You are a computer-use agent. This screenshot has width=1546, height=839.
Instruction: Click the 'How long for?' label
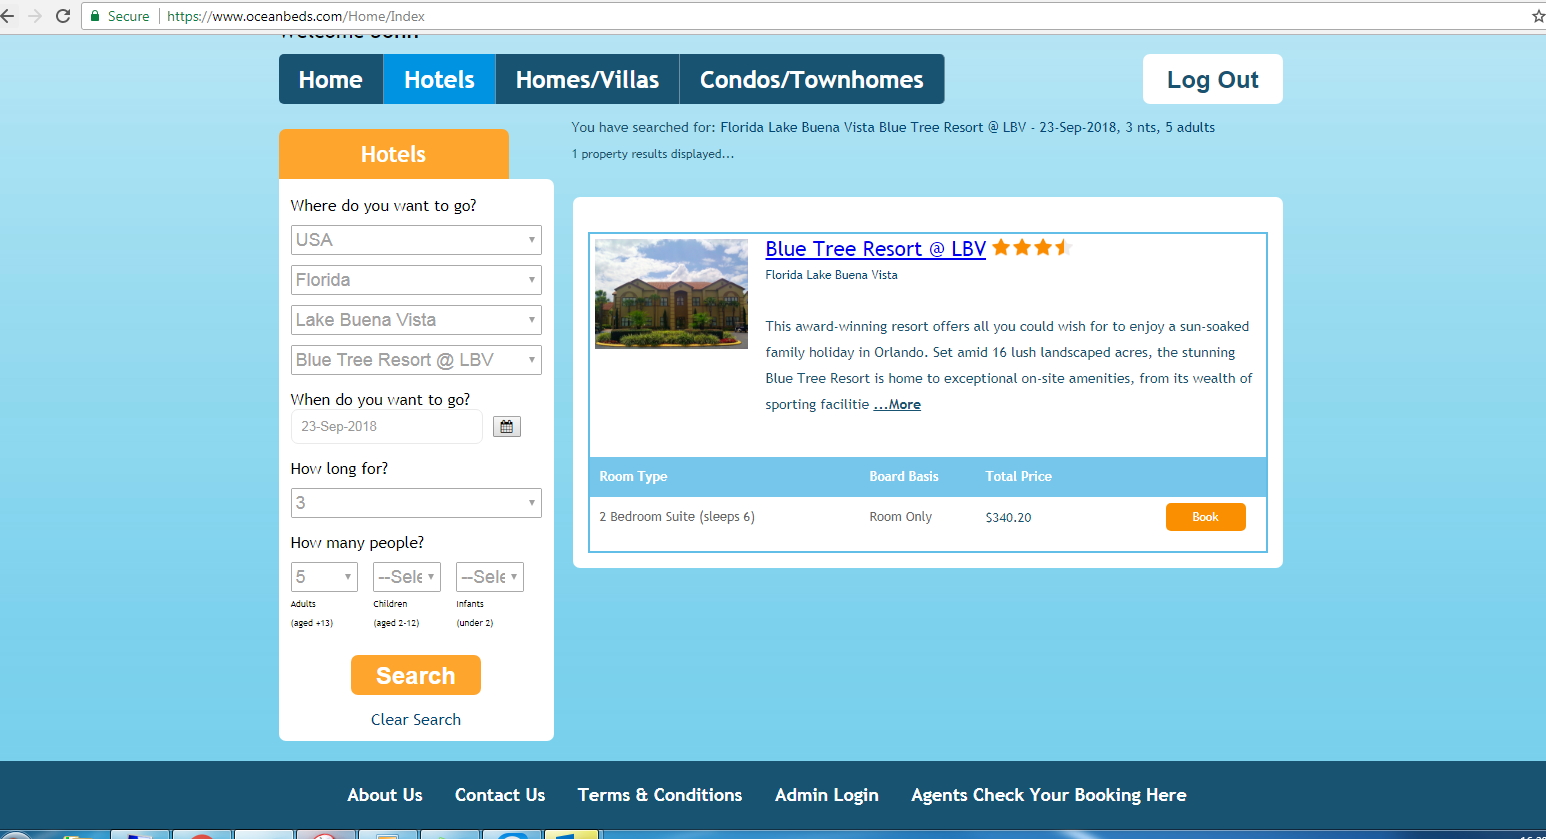[339, 469]
